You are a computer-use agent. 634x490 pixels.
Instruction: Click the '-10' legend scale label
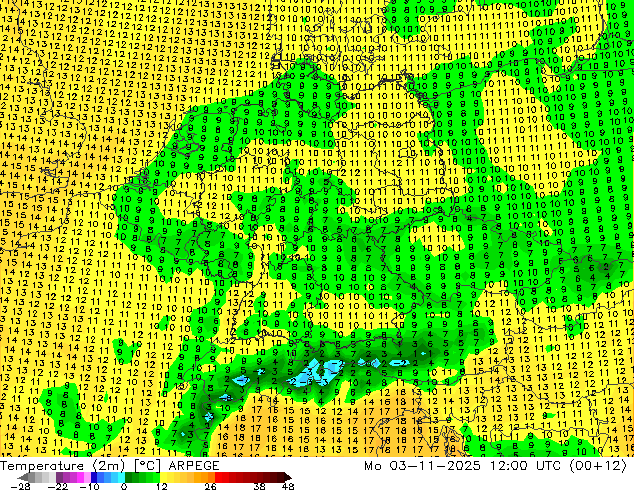pyautogui.click(x=89, y=486)
